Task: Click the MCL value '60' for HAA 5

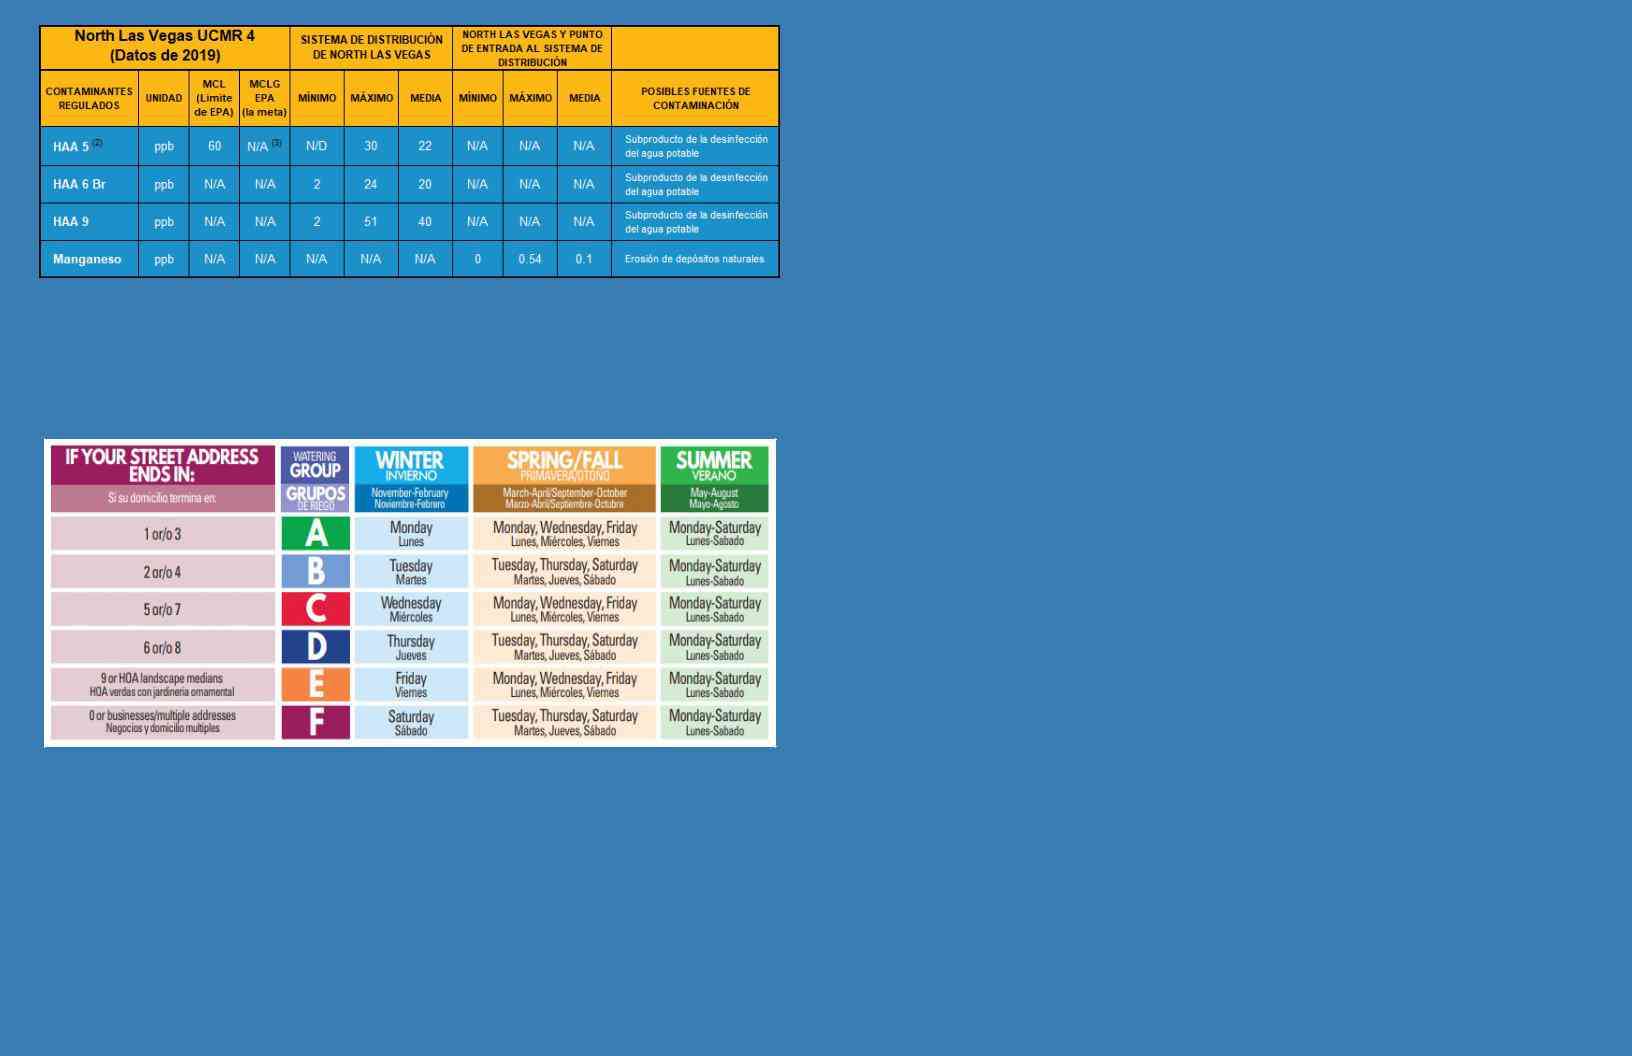Action: click(214, 146)
